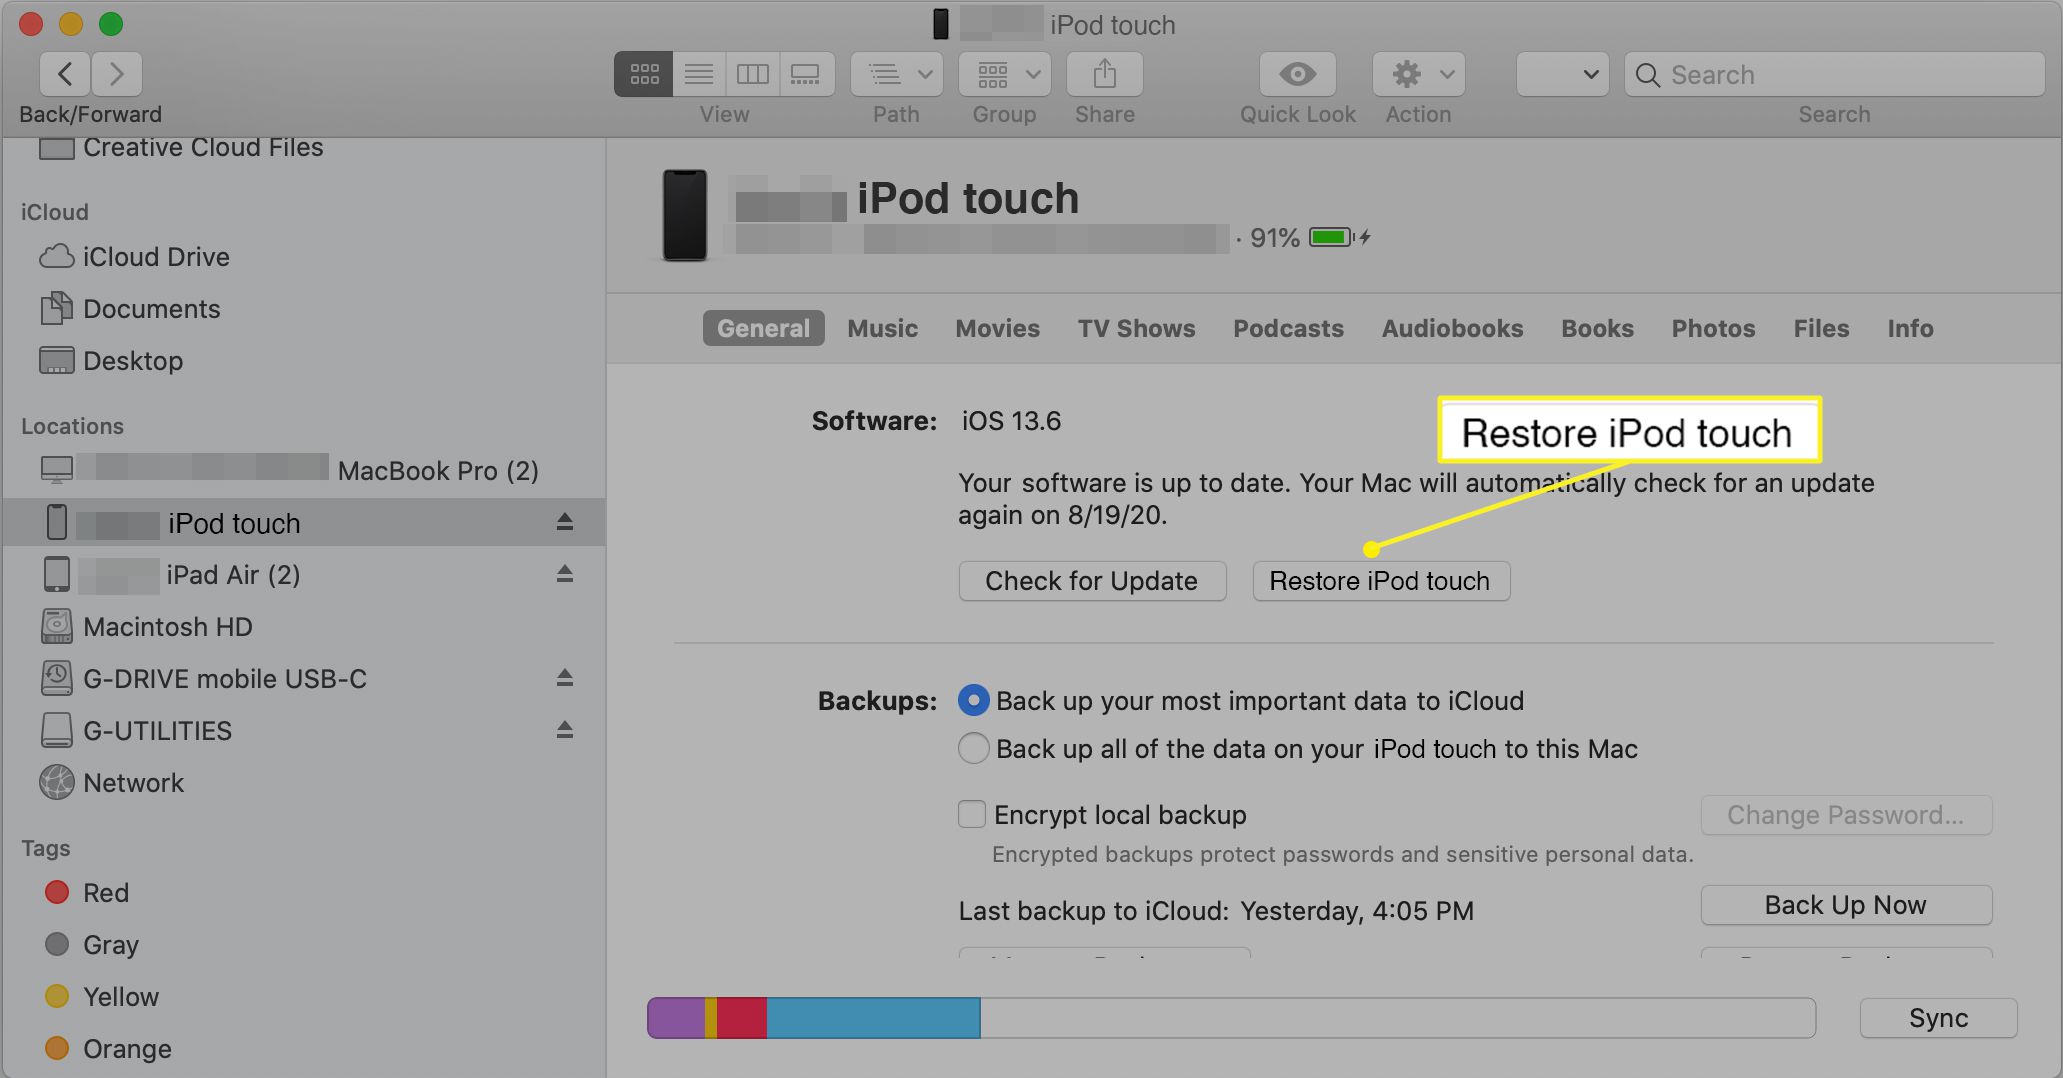Select Macintosh HD drive
The height and width of the screenshot is (1078, 2063).
[146, 627]
